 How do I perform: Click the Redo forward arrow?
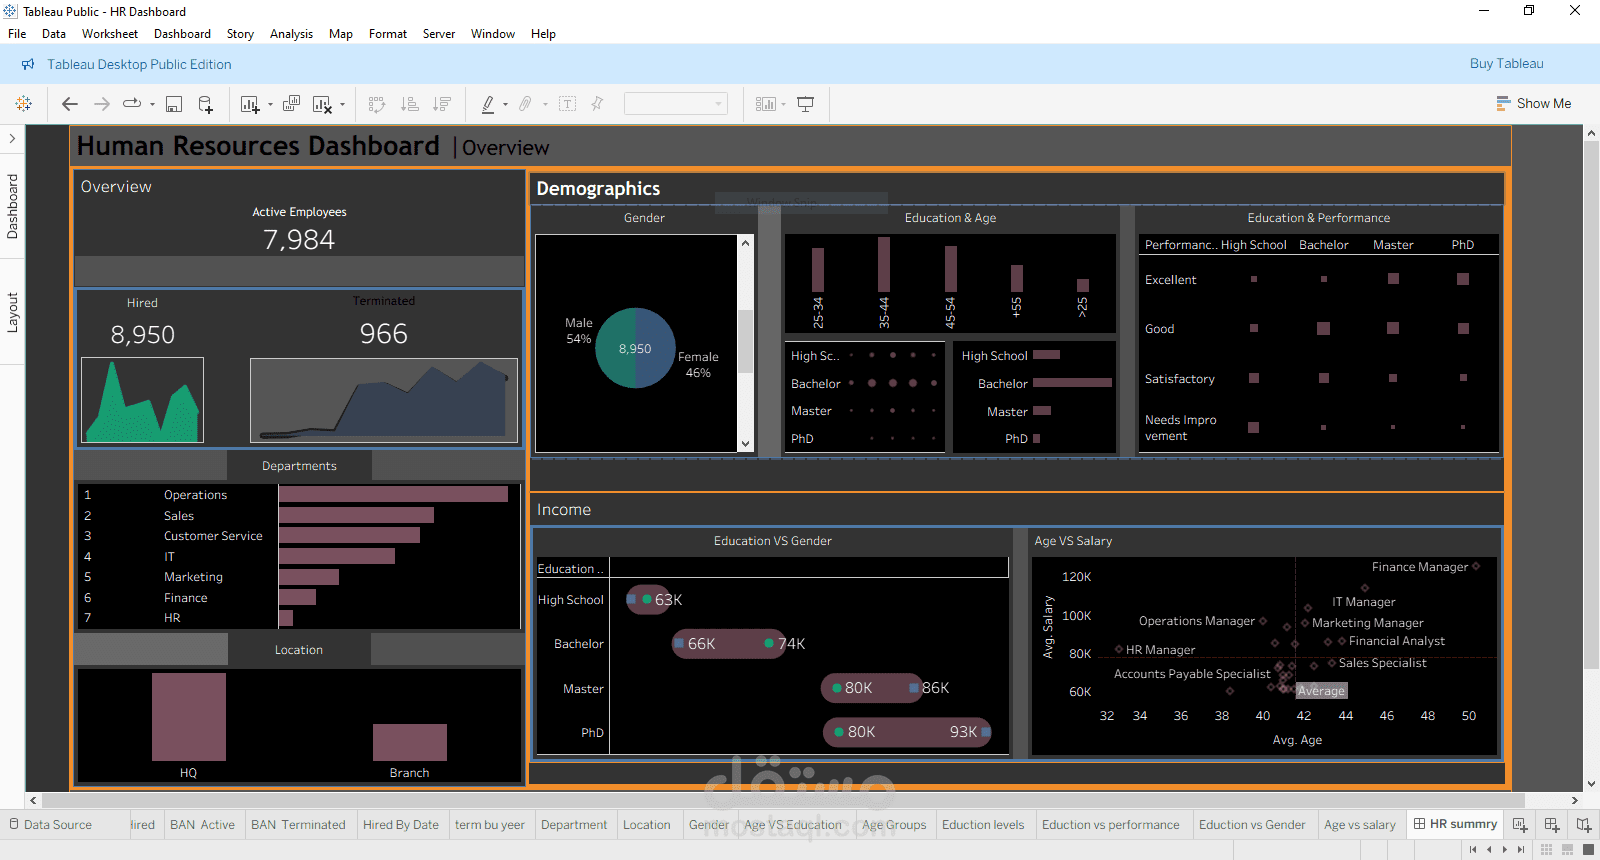pyautogui.click(x=101, y=104)
